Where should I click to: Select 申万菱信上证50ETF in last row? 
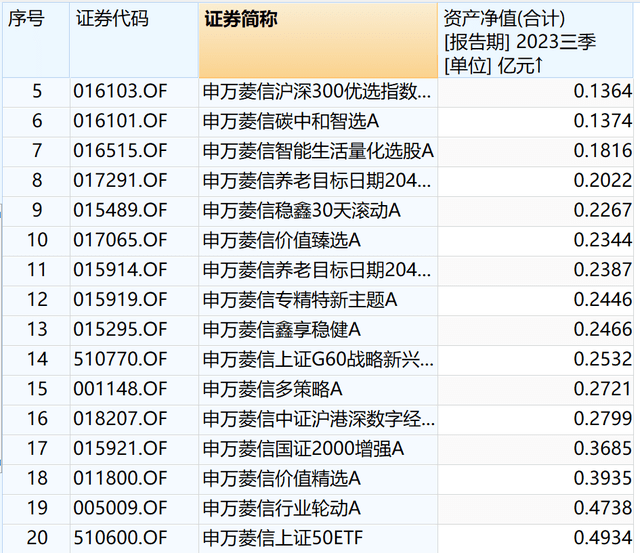pos(287,537)
